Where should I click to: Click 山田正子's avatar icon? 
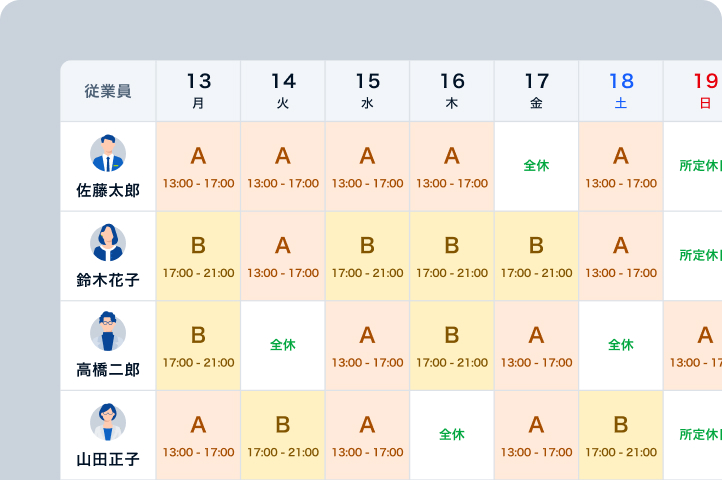[x=108, y=422]
